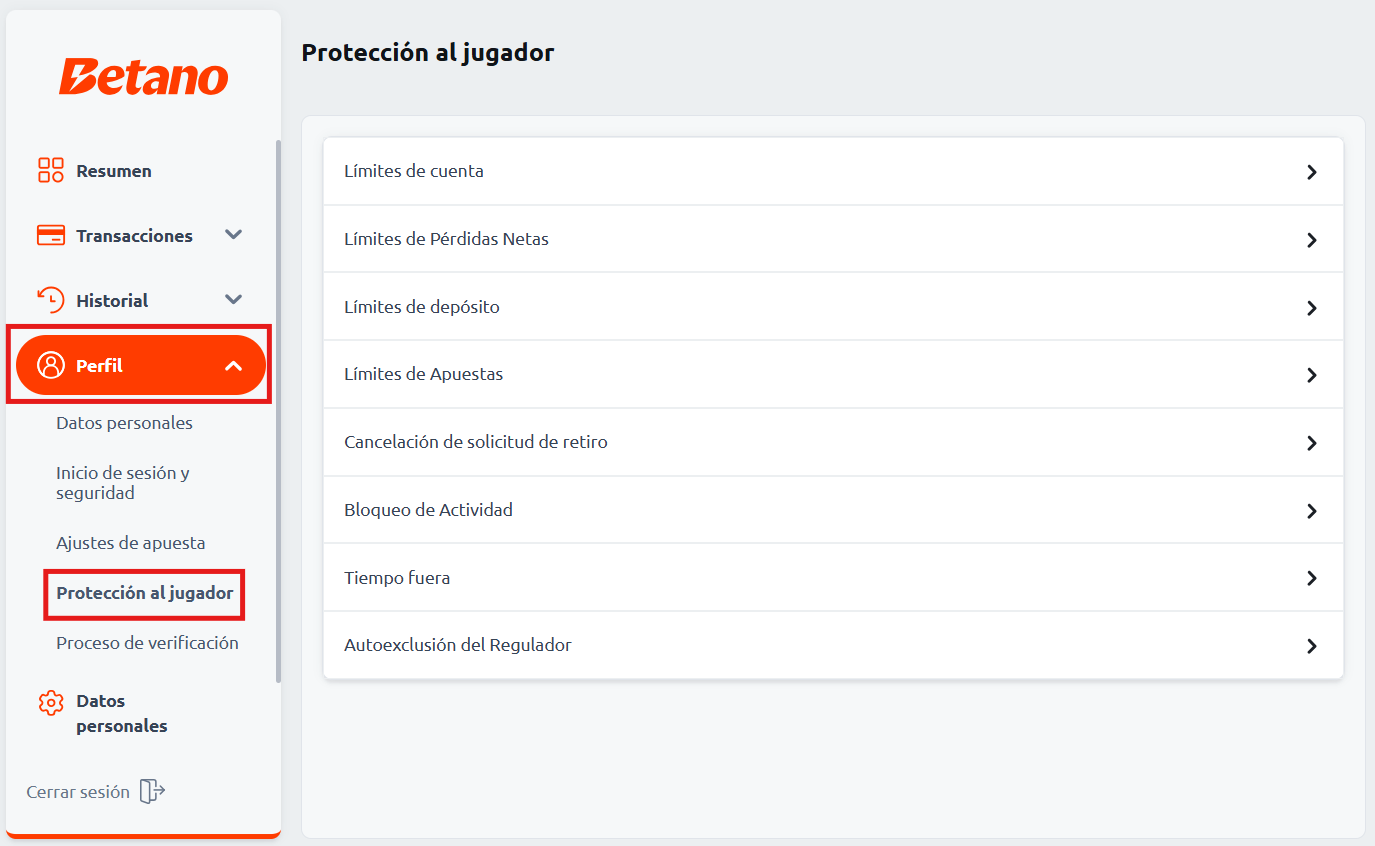This screenshot has width=1375, height=846.
Task: Open Cancelación de solicitud de retiro arrow
Action: tap(1312, 443)
